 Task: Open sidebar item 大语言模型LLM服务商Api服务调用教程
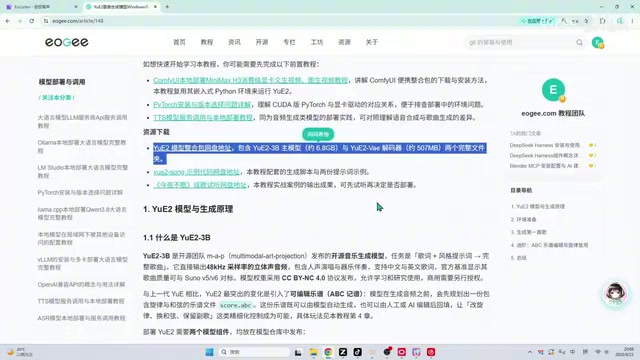pyautogui.click(x=82, y=121)
